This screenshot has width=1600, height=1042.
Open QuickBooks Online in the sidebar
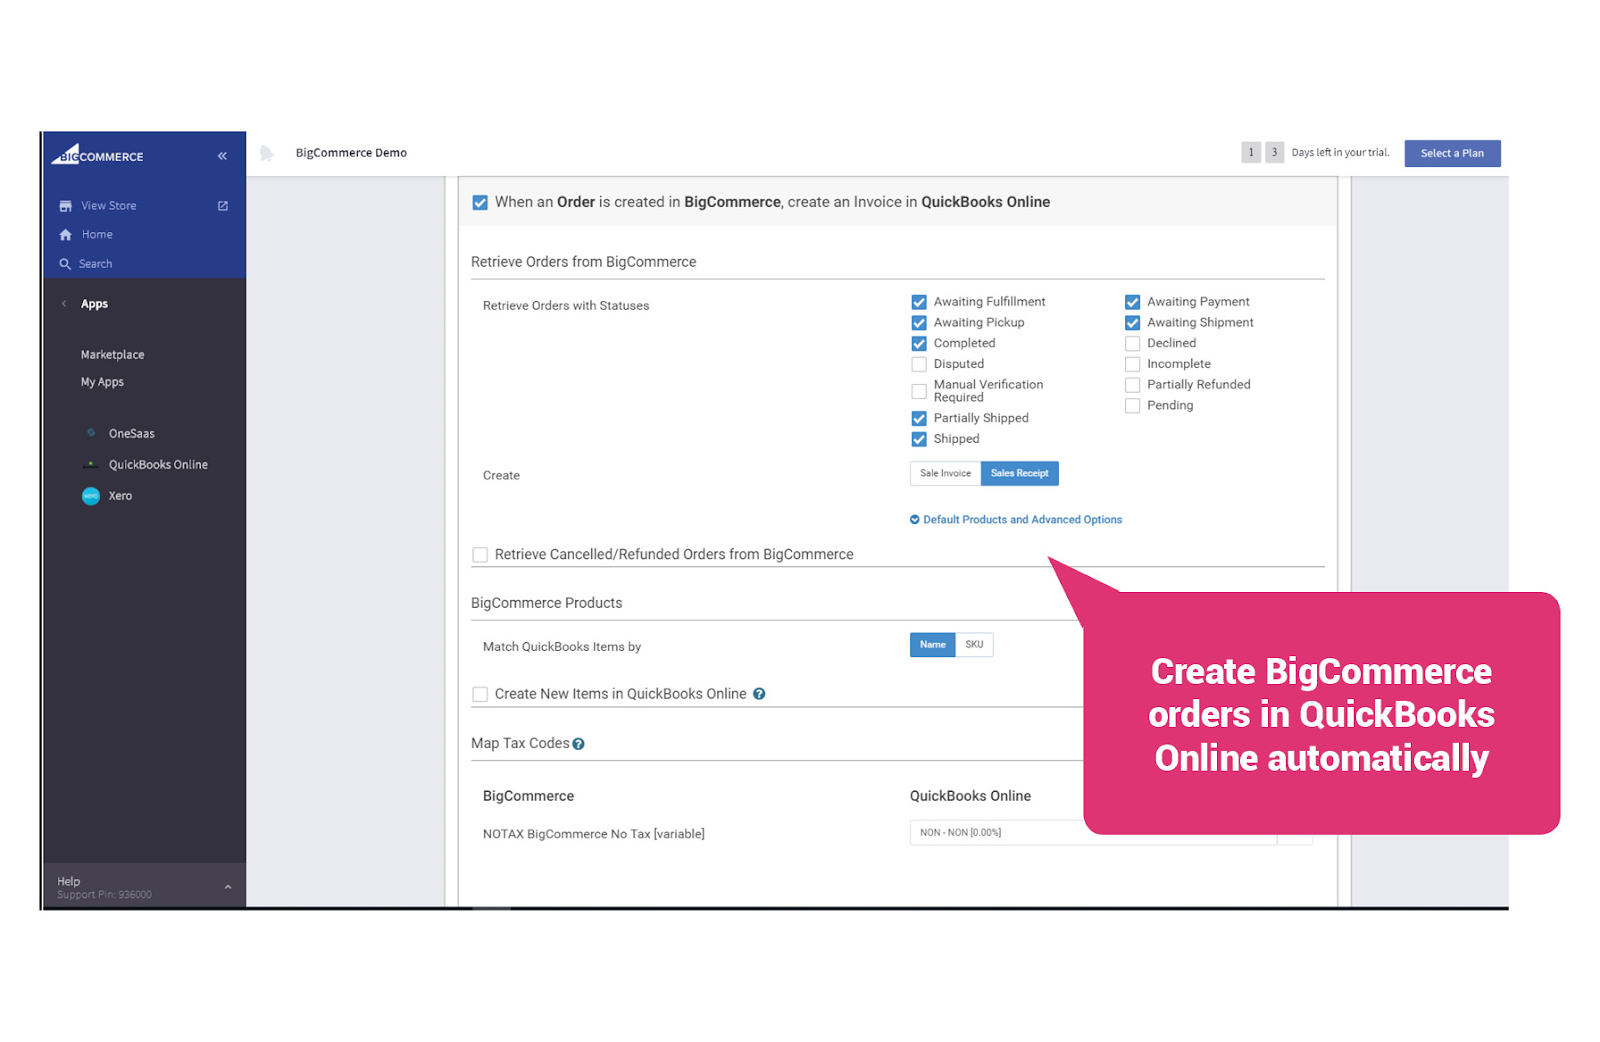[158, 465]
